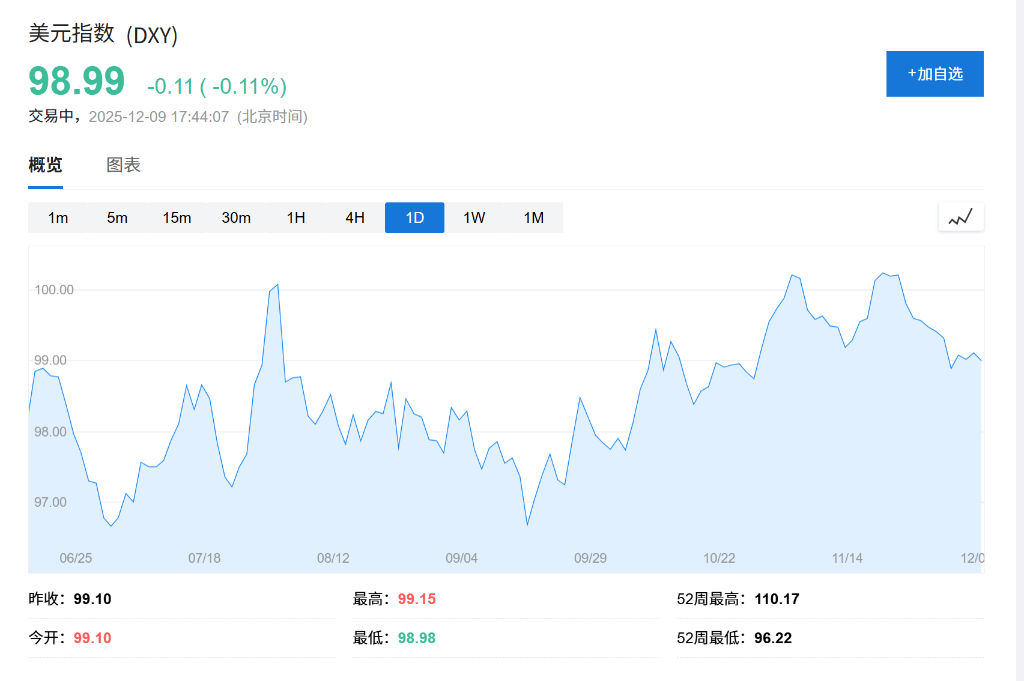
Task: Select the 5m timeframe
Action: [117, 217]
